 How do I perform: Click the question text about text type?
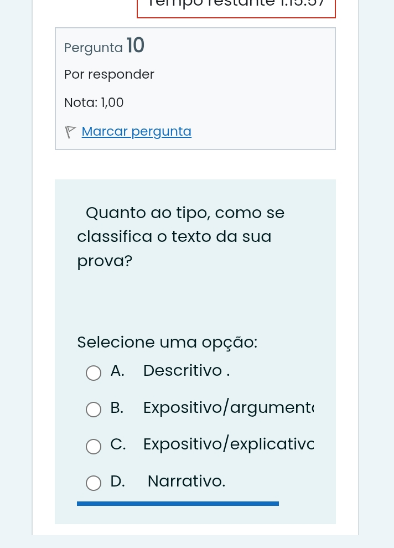click(181, 237)
